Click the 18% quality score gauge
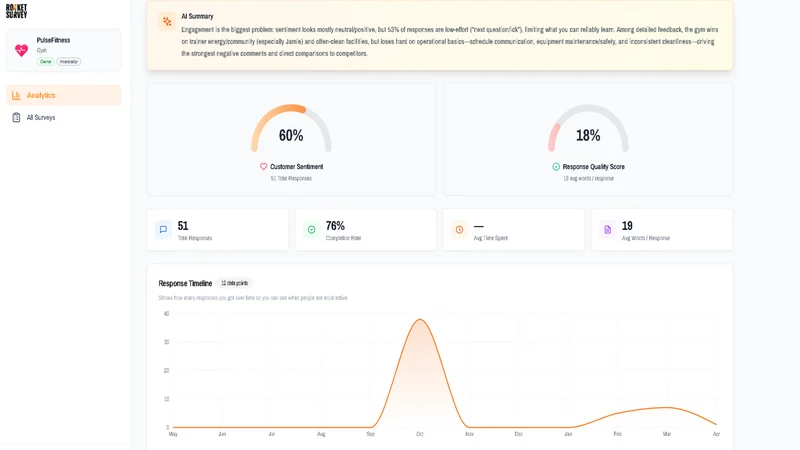The image size is (800, 450). 588,129
